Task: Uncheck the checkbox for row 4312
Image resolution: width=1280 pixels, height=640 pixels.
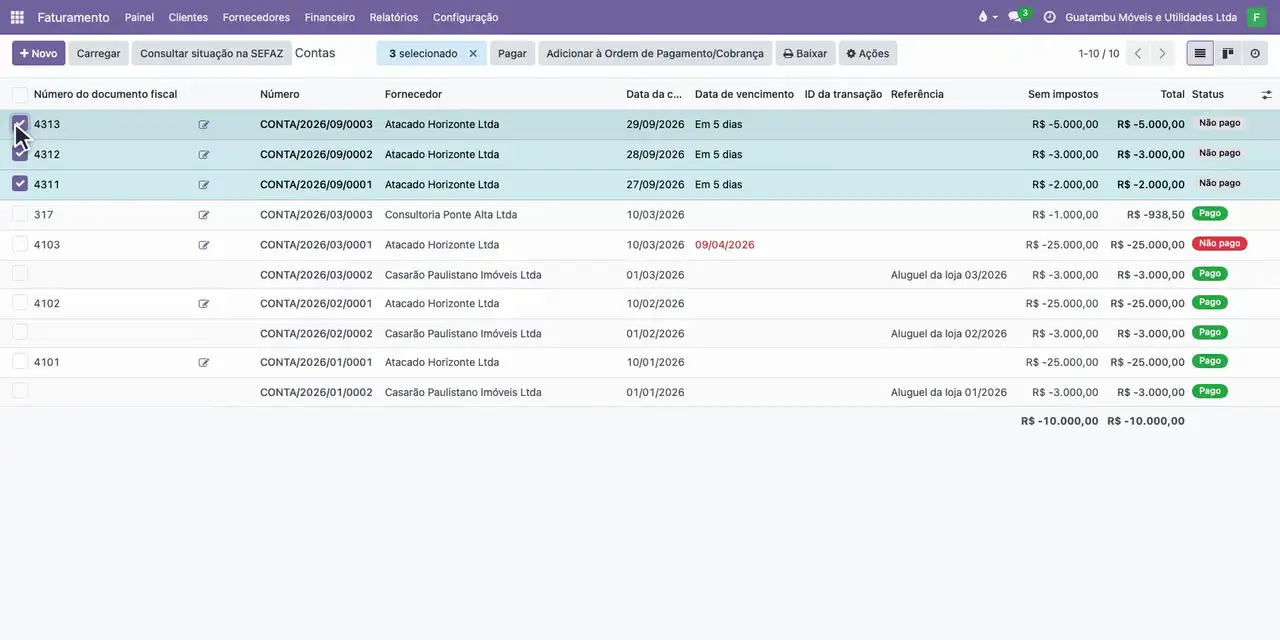Action: point(20,154)
